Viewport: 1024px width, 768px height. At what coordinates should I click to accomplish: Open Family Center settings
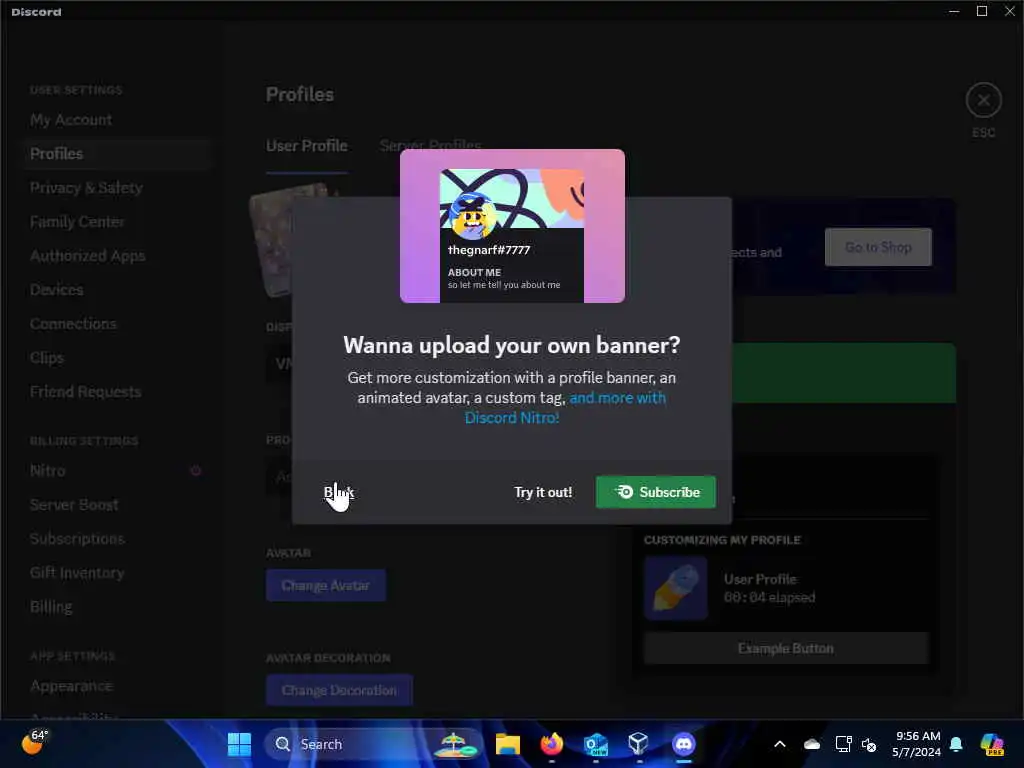click(x=76, y=221)
